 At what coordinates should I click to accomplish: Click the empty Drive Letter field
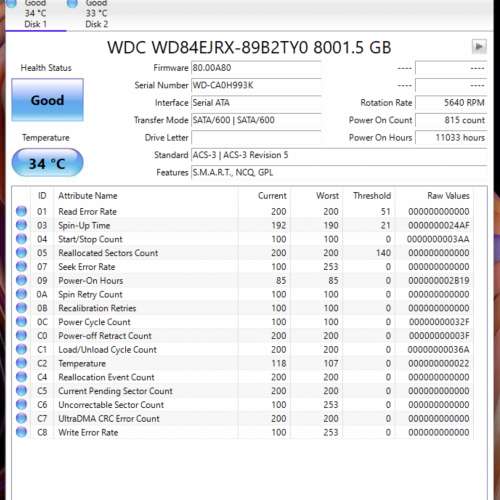point(256,137)
